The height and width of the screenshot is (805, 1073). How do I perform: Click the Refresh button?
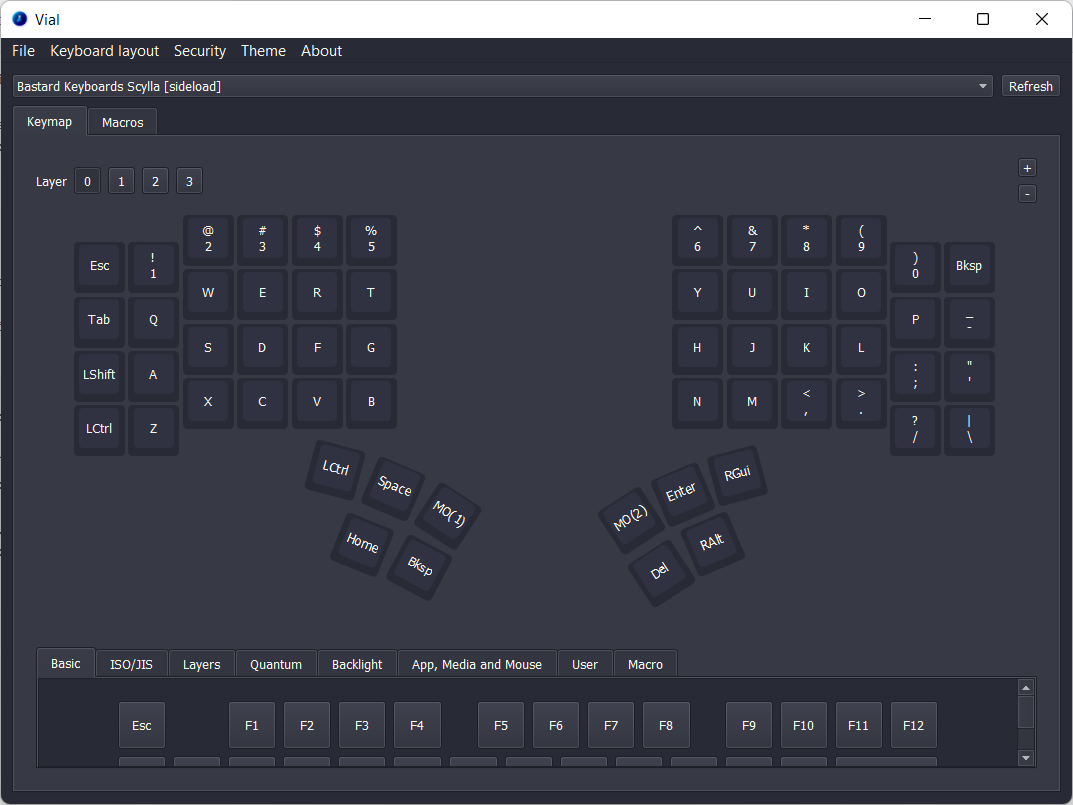coord(1031,86)
